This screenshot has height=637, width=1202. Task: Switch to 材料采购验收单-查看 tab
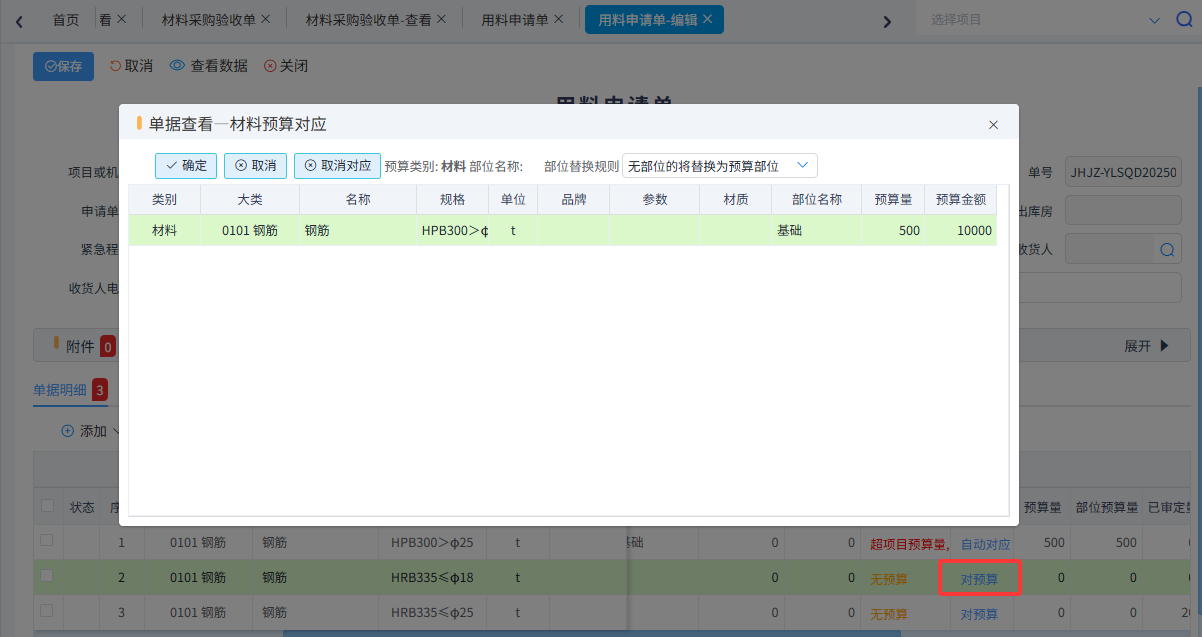click(x=368, y=19)
